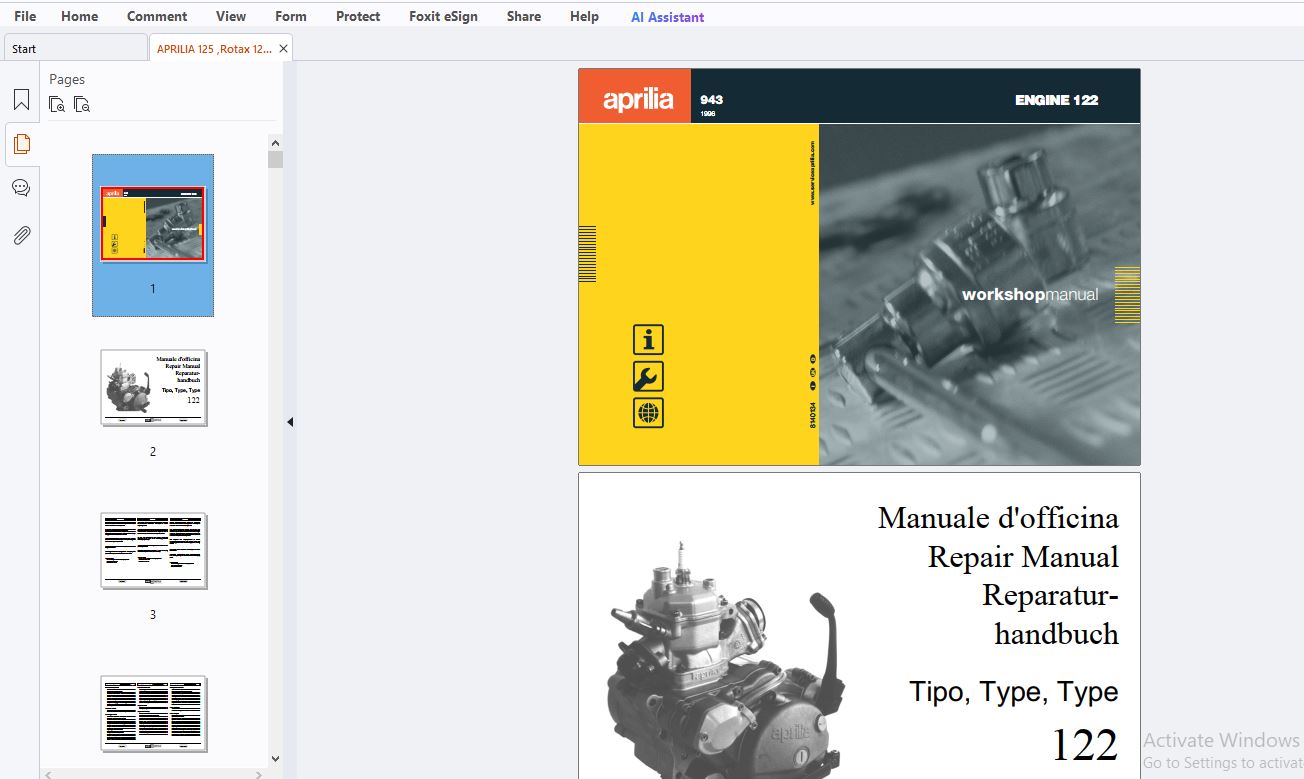Click the 'Repair Manual' text line
The width and height of the screenshot is (1304, 779).
(1023, 557)
